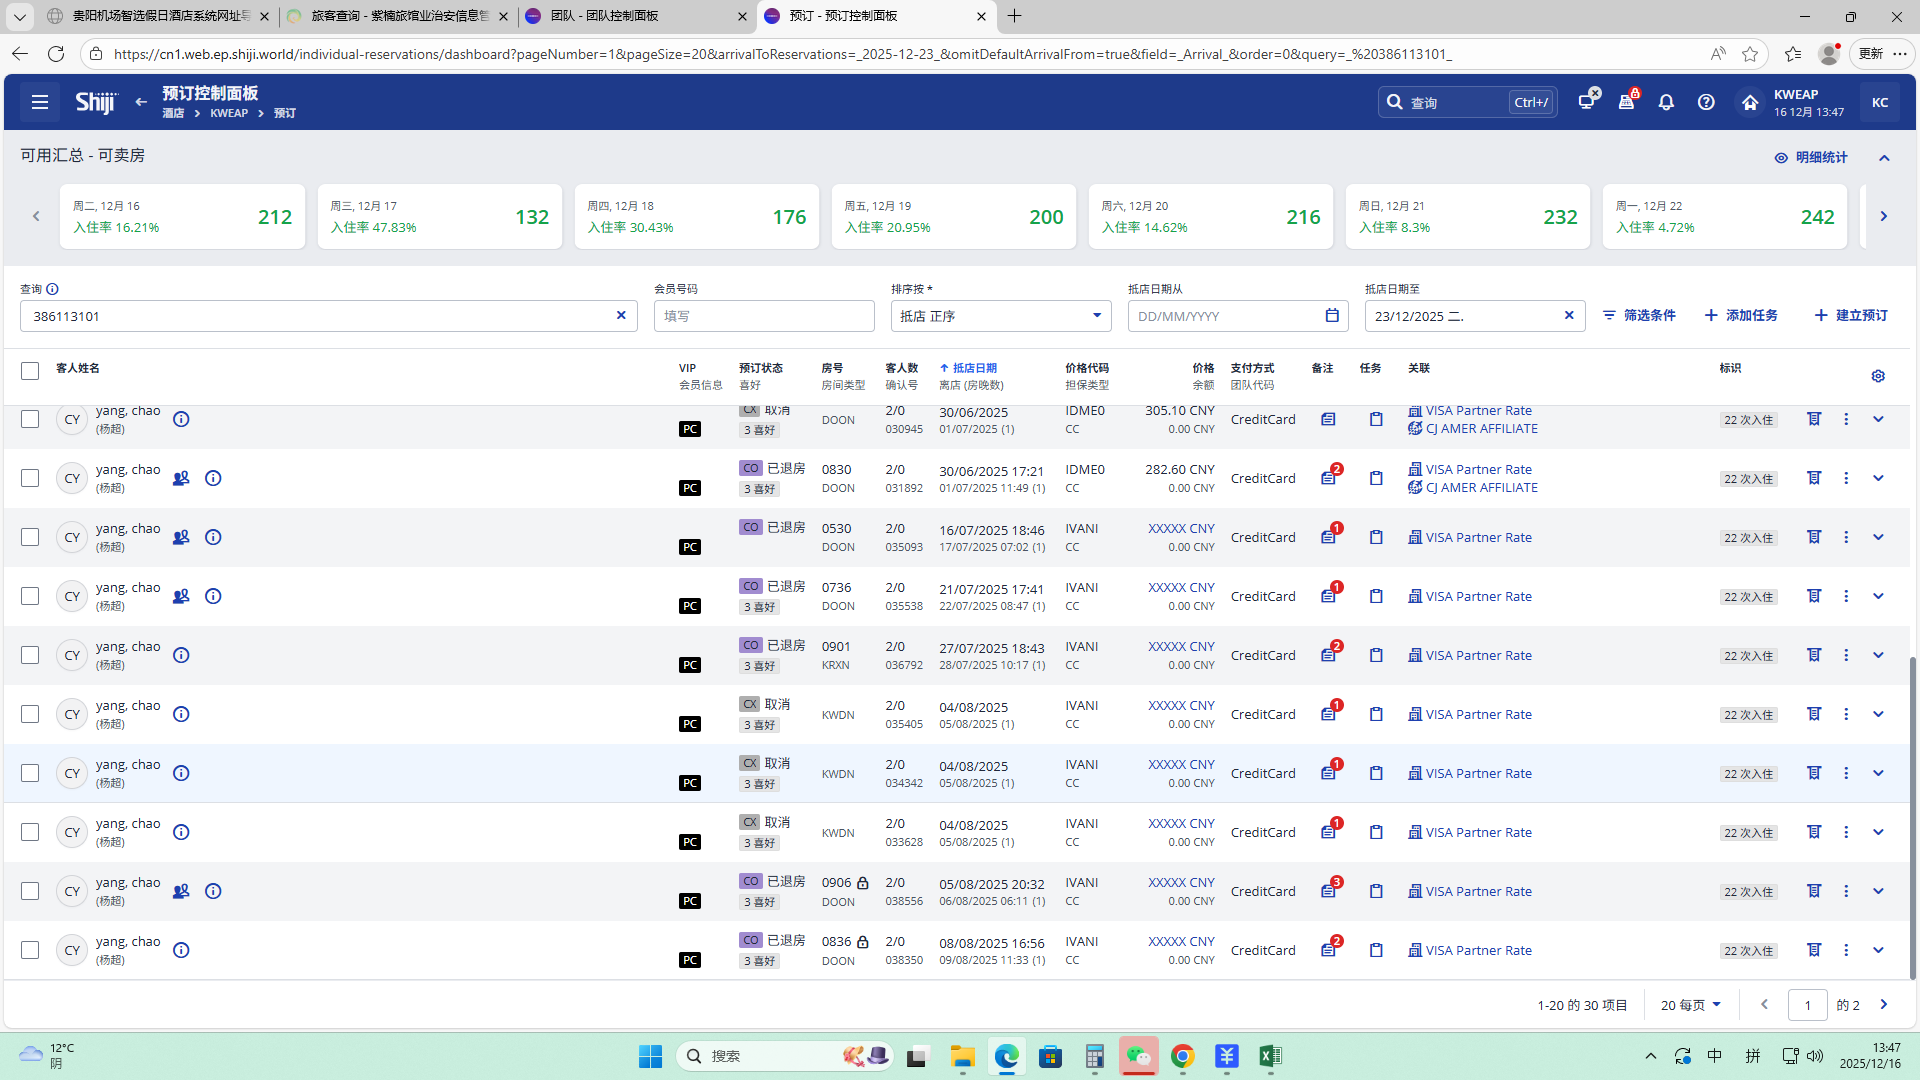
Task: Expand the row for room 0836 reservation
Action: [1878, 950]
